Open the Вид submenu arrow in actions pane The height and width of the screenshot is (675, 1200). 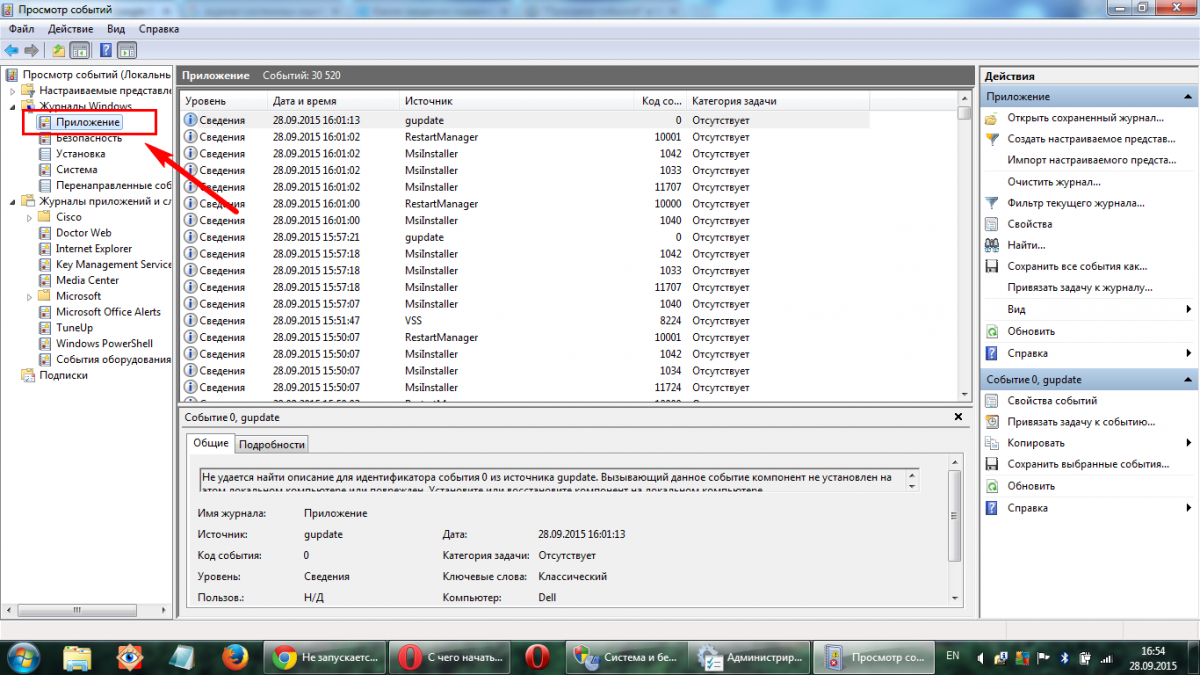point(1189,310)
